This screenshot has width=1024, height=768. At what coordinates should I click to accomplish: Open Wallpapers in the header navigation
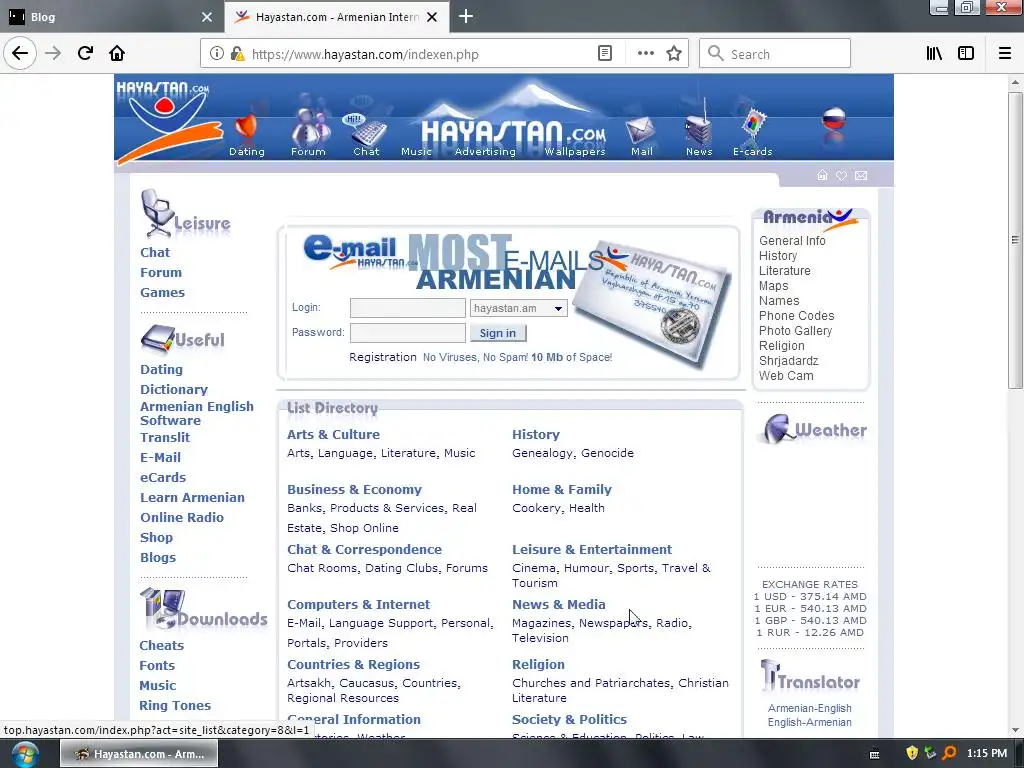575,152
